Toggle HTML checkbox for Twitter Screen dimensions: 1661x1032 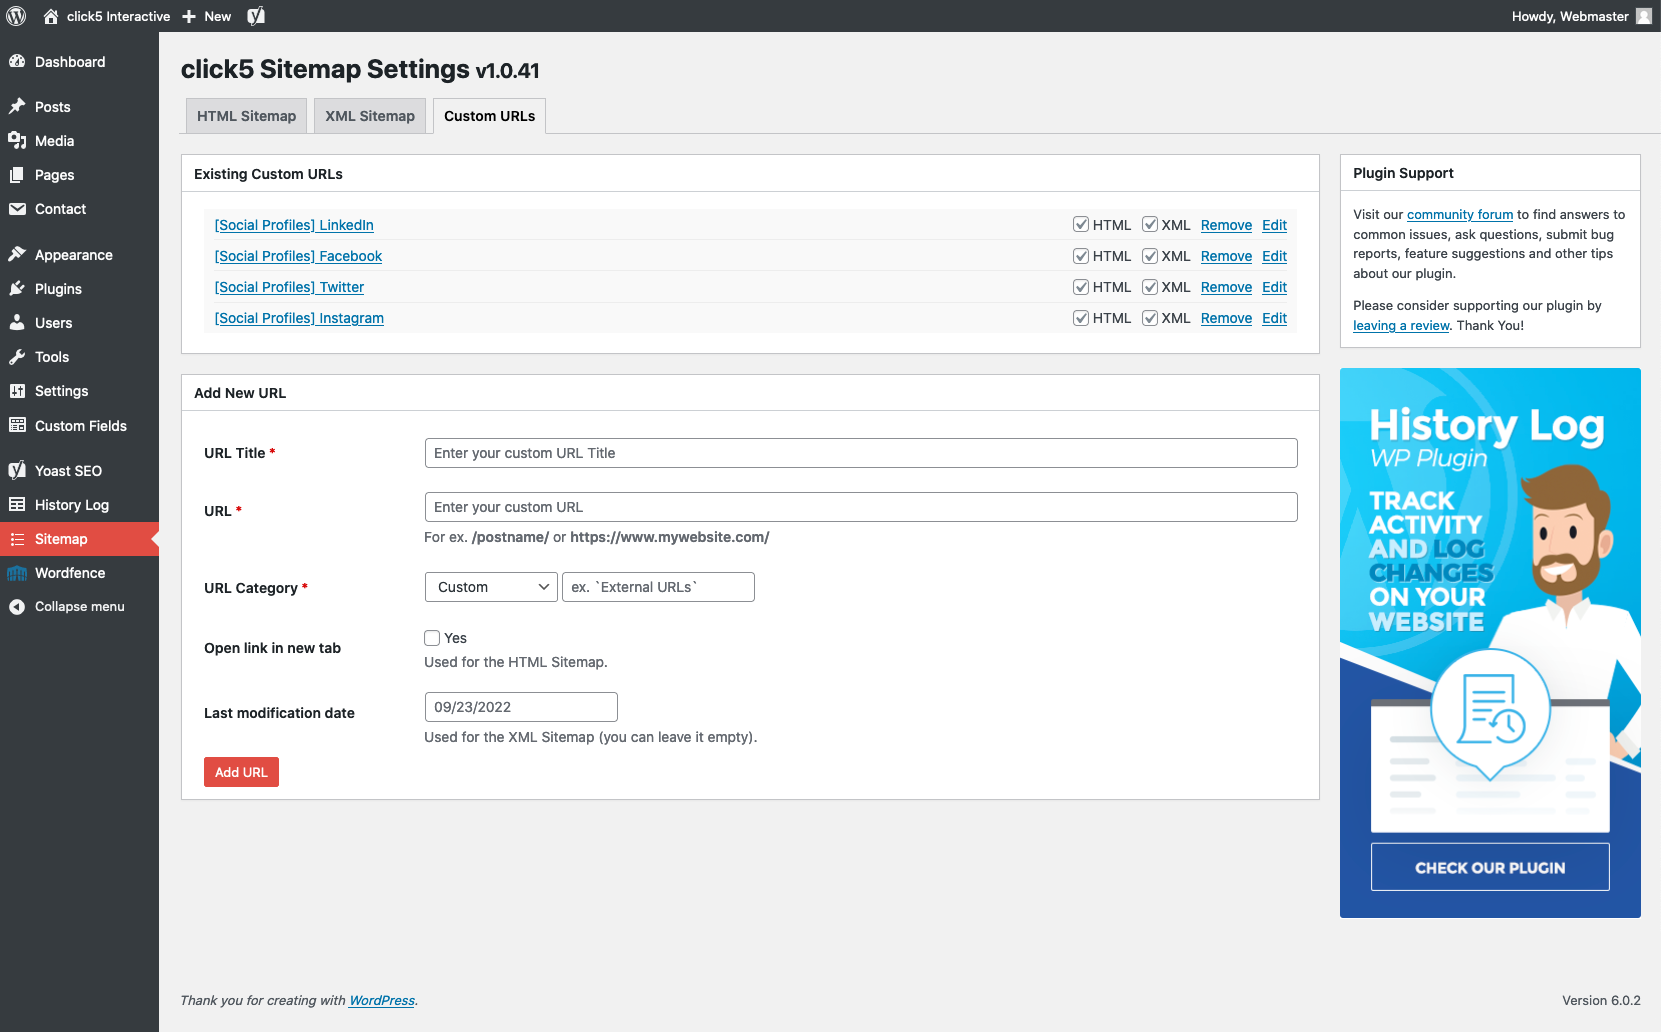click(x=1081, y=286)
